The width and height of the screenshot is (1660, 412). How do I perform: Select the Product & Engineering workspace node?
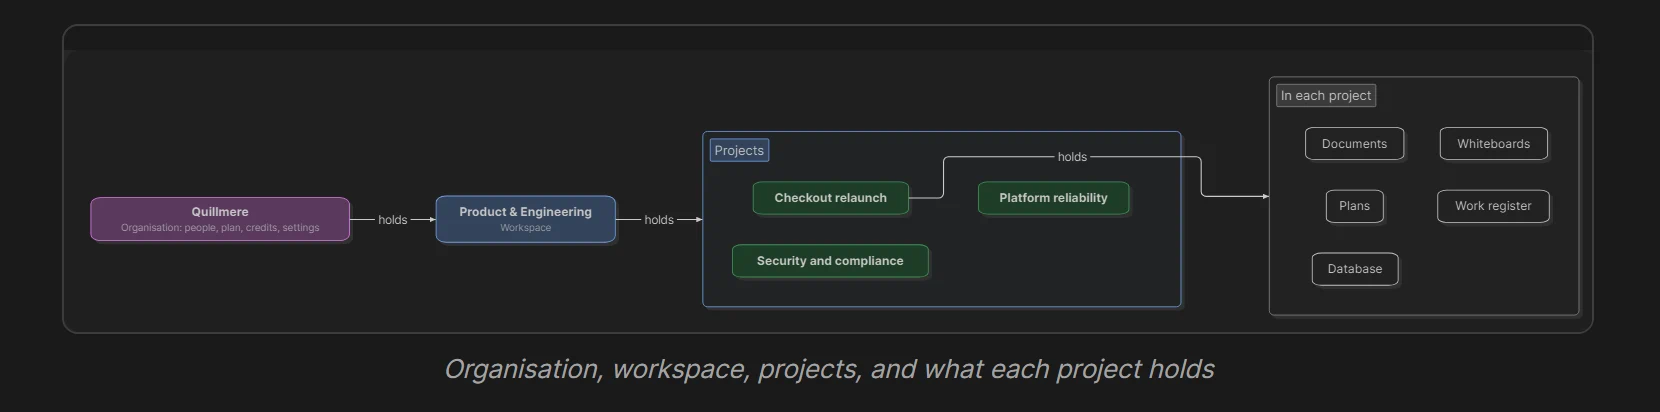[525, 219]
